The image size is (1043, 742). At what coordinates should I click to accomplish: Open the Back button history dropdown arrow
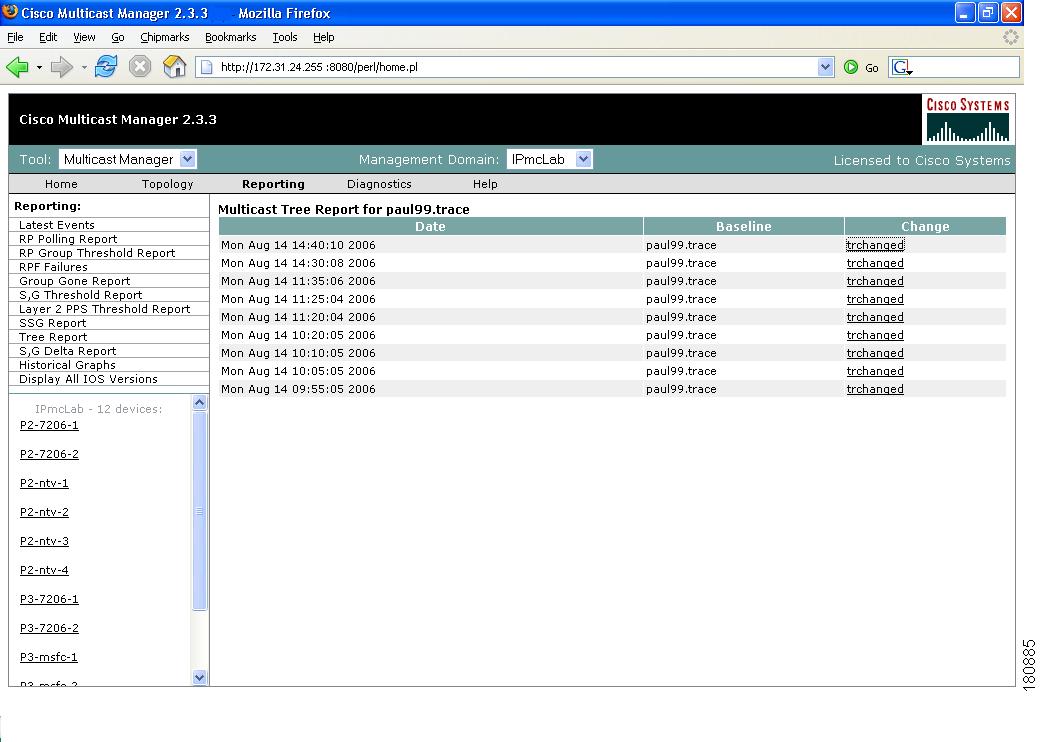click(x=39, y=67)
